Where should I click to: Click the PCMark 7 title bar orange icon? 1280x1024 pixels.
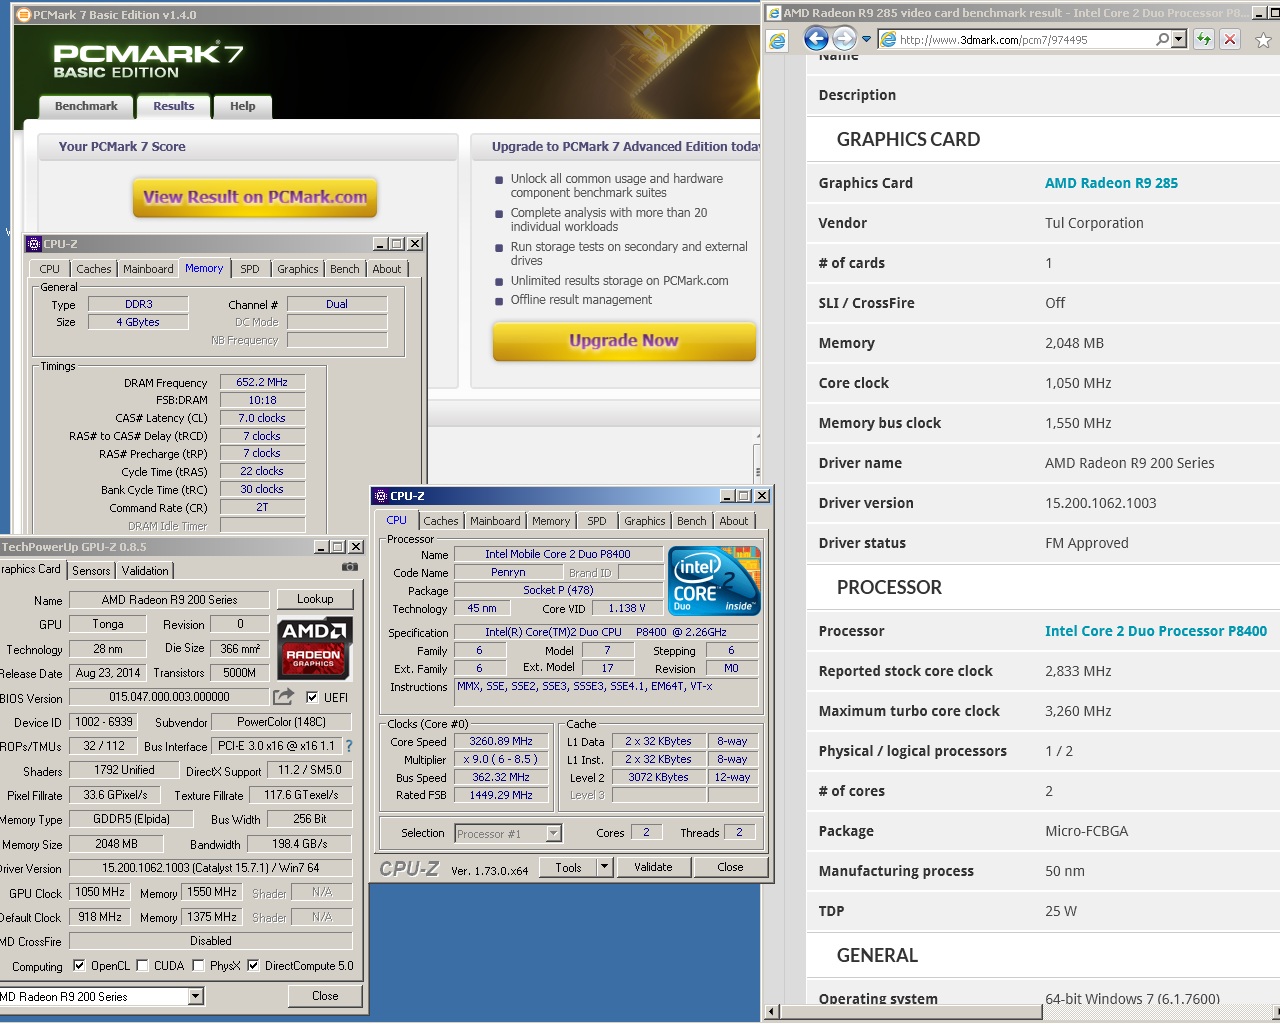tap(24, 15)
